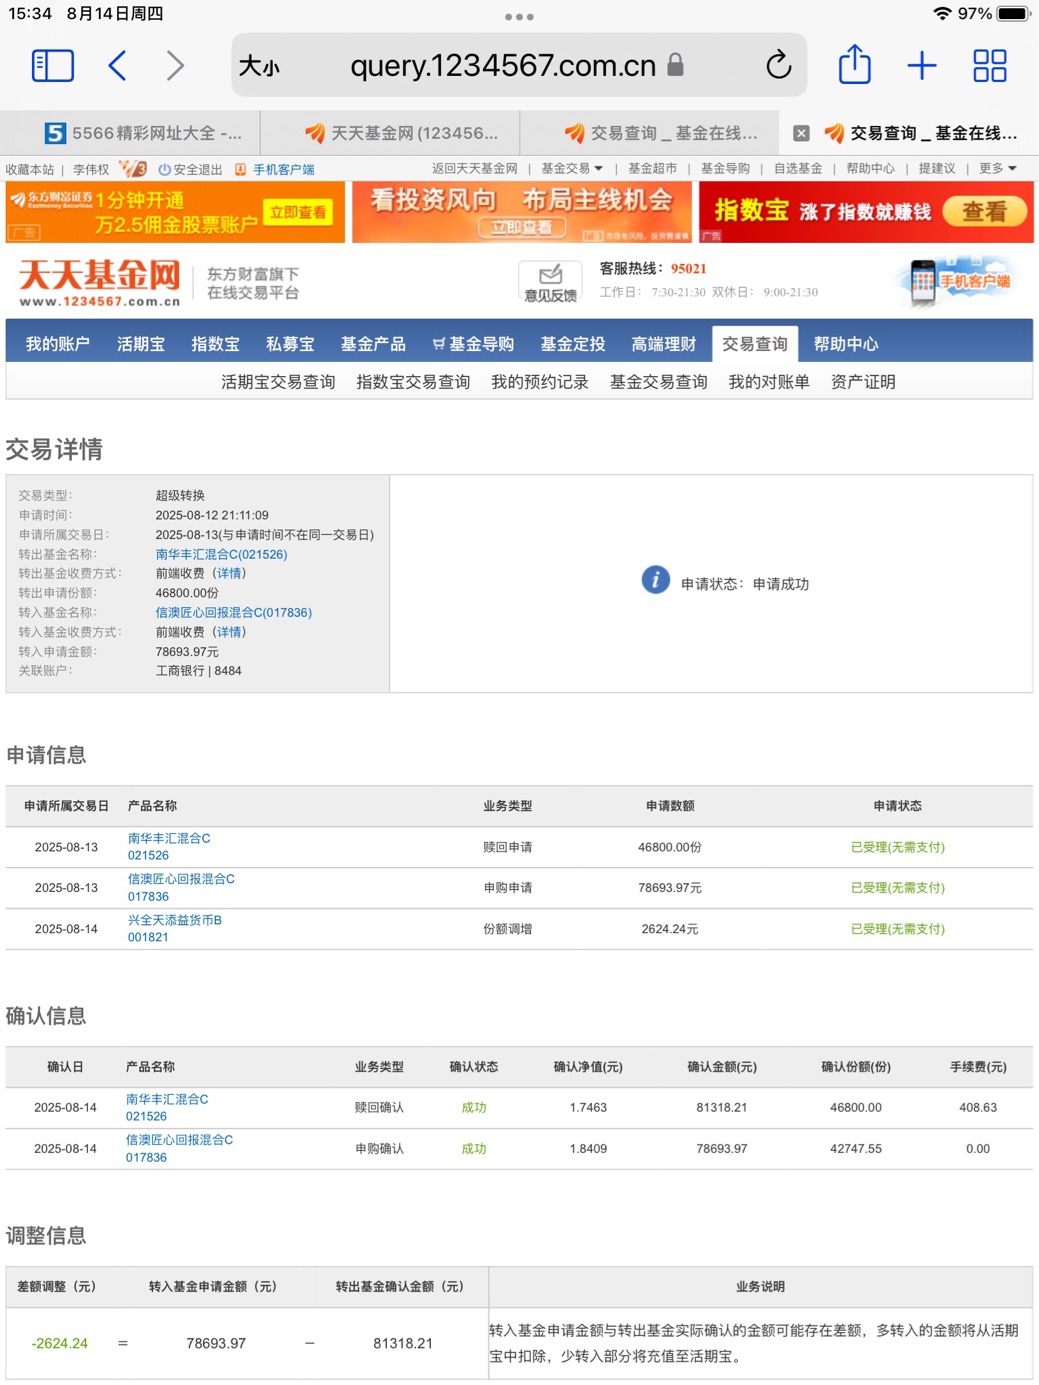Viewport: 1039px width, 1385px height.
Task: Open 私募宝 menu
Action: [x=290, y=344]
